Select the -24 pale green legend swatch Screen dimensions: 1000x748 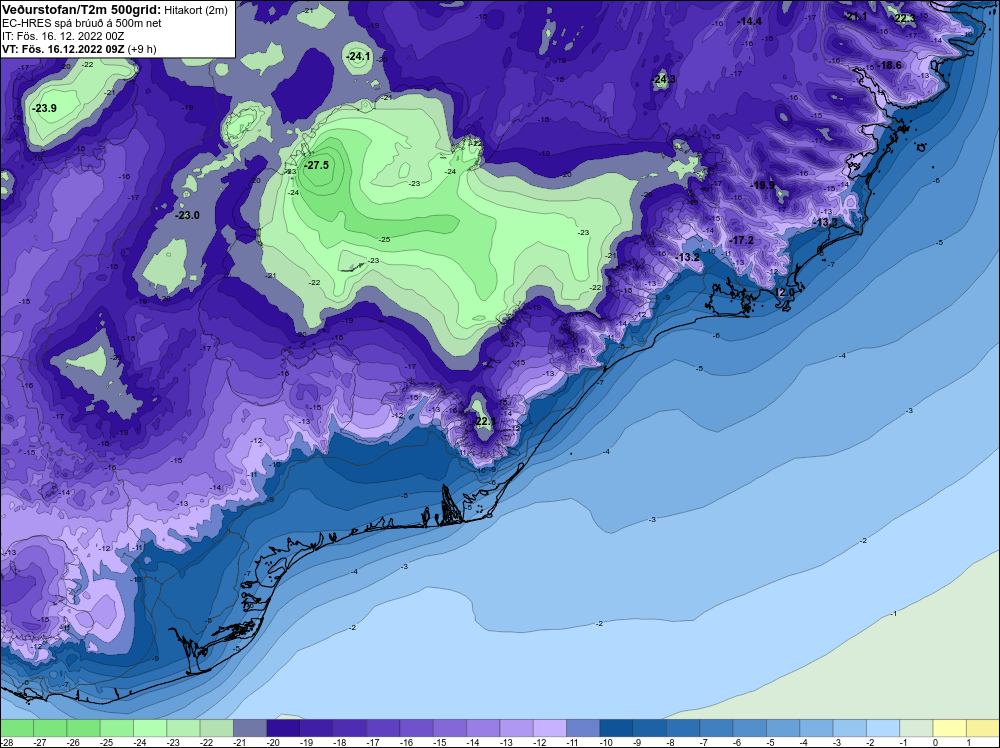(x=149, y=728)
